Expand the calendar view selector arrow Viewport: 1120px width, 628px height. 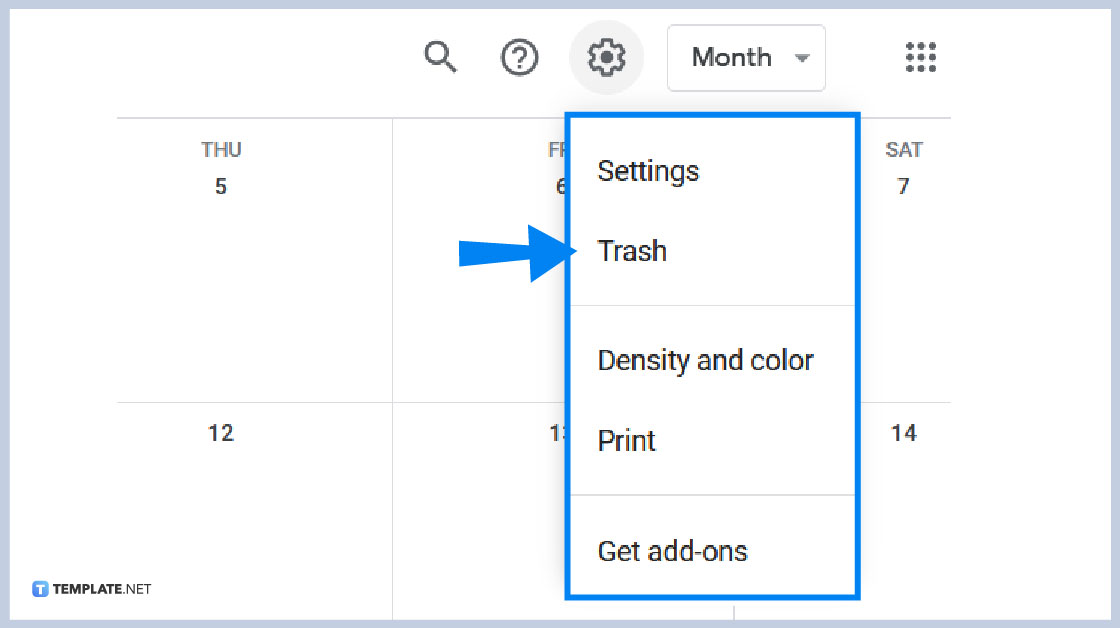pos(802,58)
